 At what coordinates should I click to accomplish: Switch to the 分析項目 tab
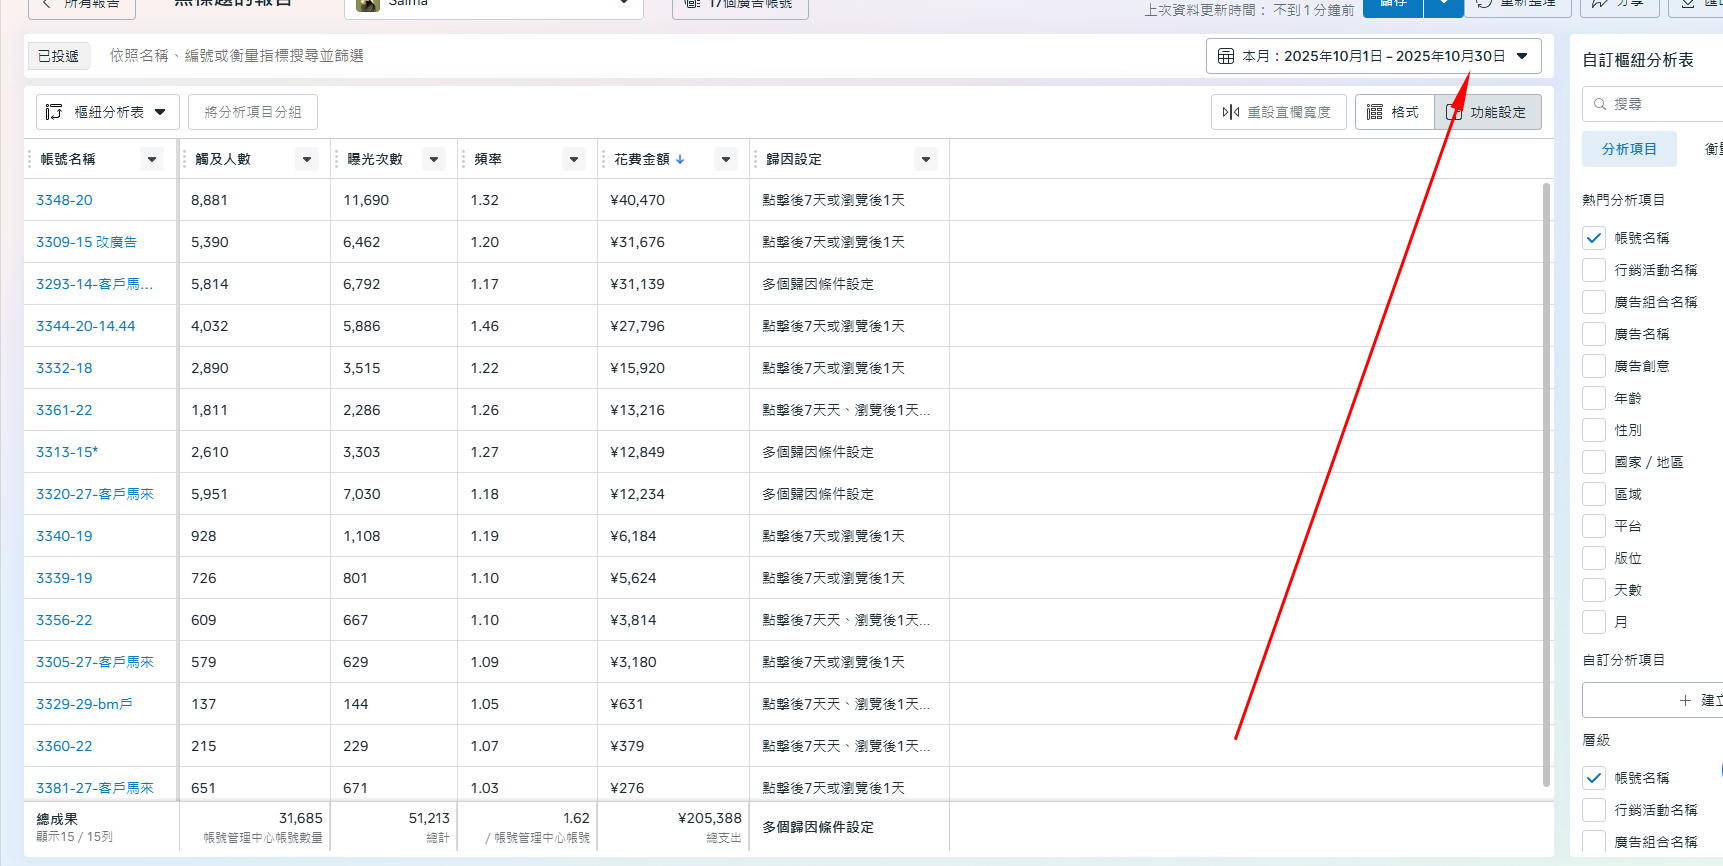pos(1629,149)
